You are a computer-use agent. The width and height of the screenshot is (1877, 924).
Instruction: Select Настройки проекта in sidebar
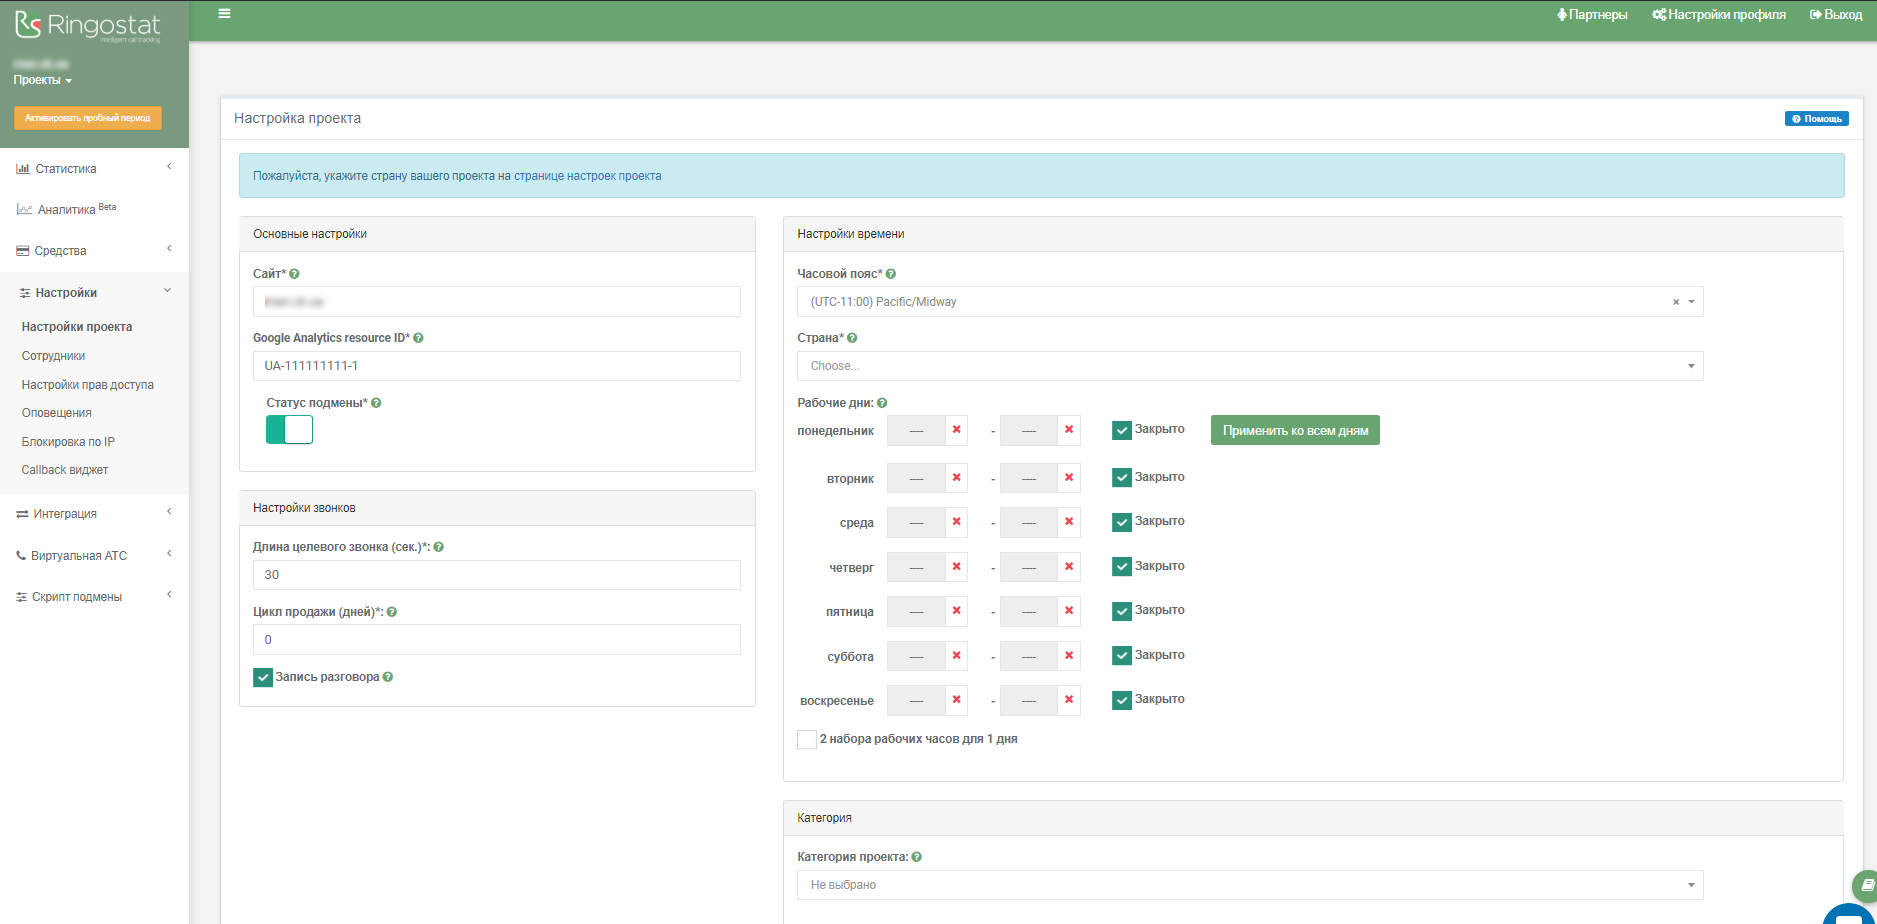77,327
